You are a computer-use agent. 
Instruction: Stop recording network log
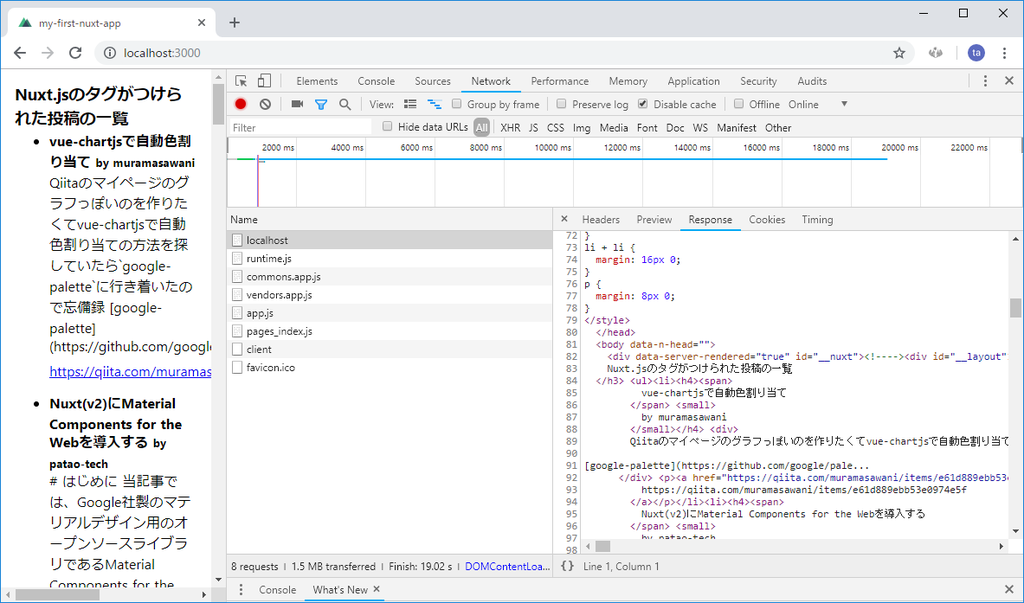tap(240, 104)
